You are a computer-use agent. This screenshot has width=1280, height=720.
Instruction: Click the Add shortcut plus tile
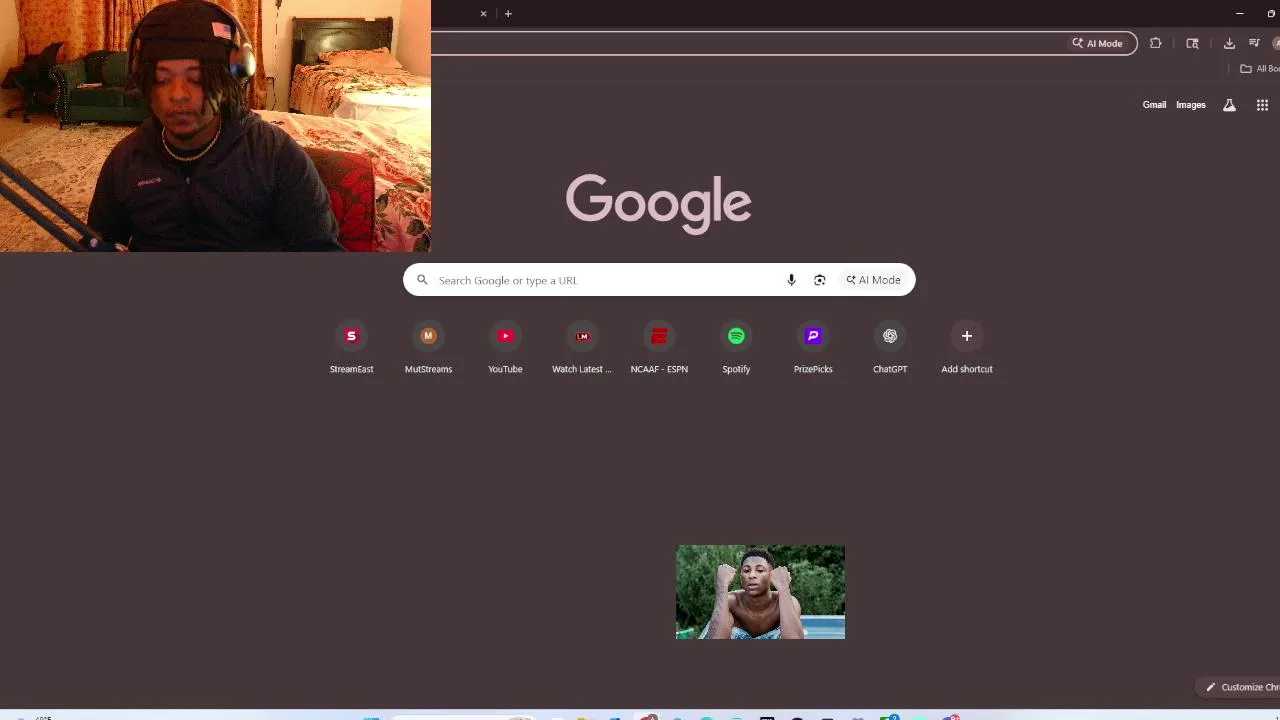tap(967, 348)
